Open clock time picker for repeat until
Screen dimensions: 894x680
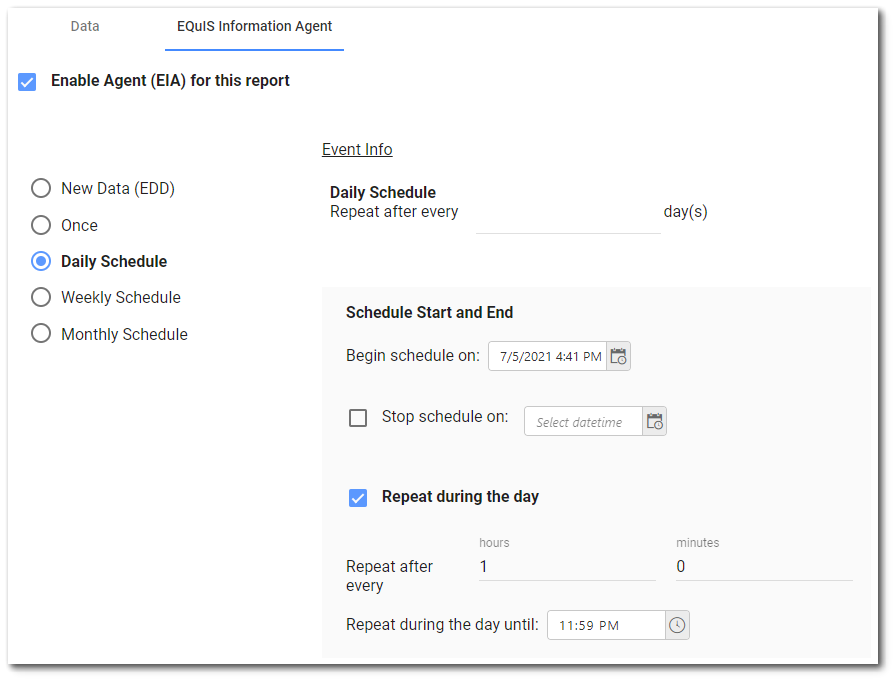coord(677,625)
